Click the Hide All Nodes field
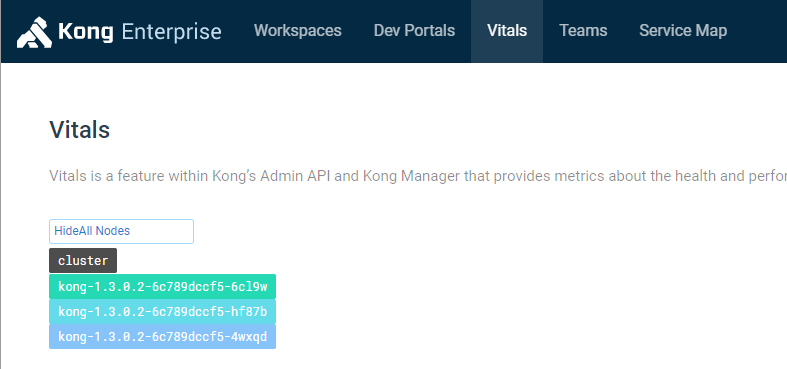 tap(121, 231)
